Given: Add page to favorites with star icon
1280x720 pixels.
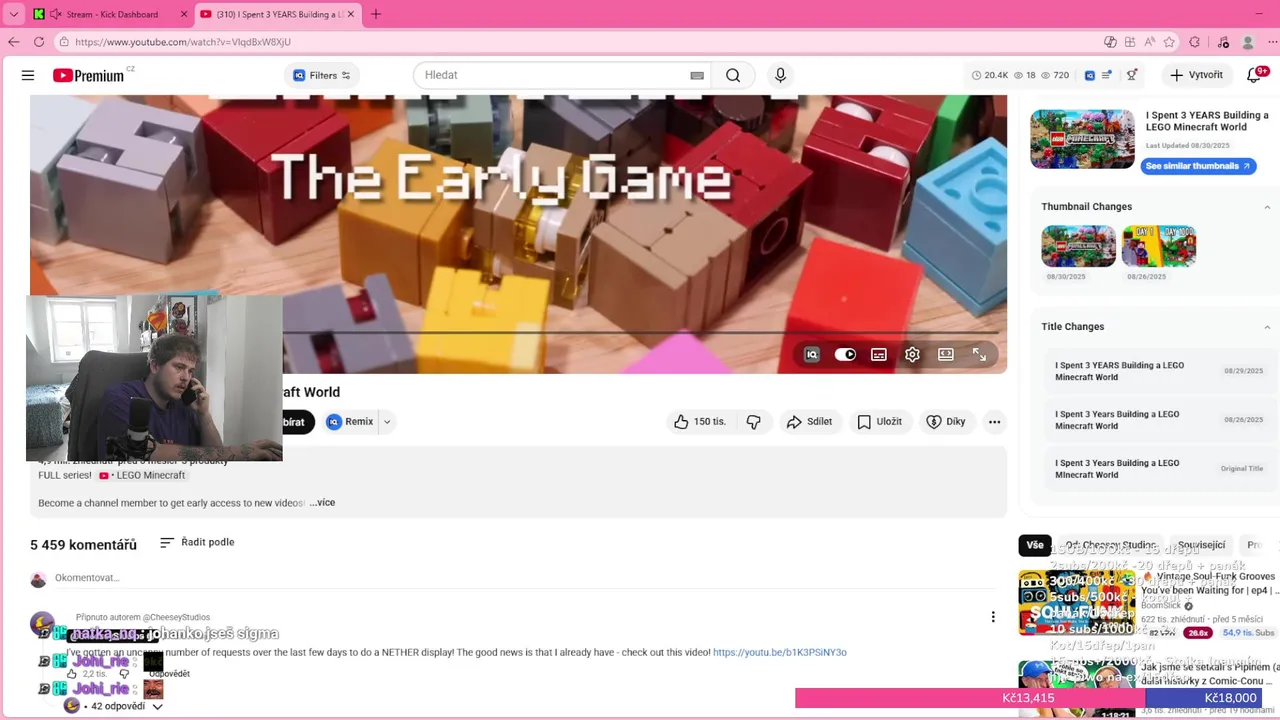Looking at the screenshot, I should click(1169, 42).
